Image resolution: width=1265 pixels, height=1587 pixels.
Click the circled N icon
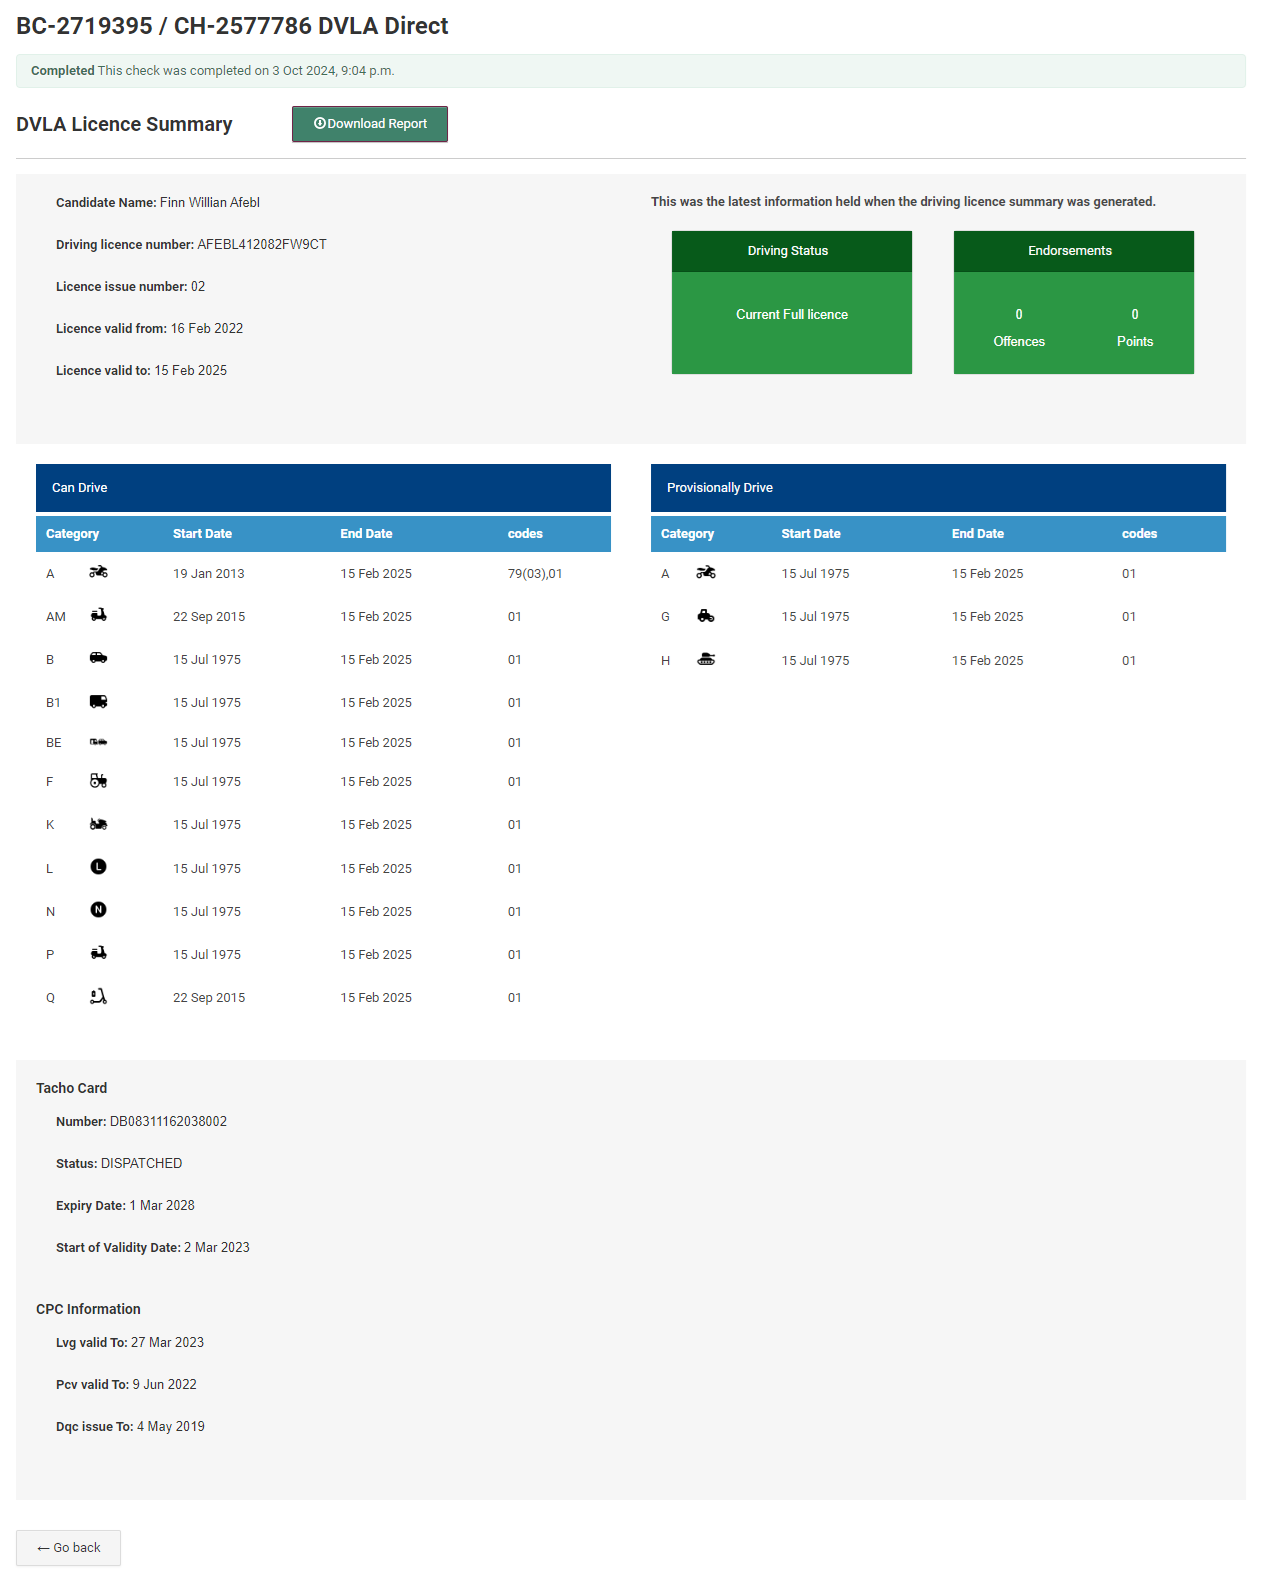pyautogui.click(x=98, y=910)
